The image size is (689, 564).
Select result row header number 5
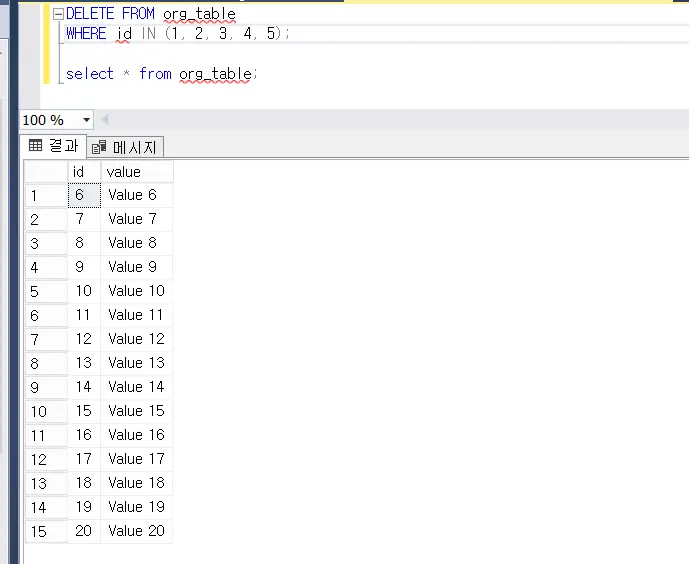[x=46, y=291]
